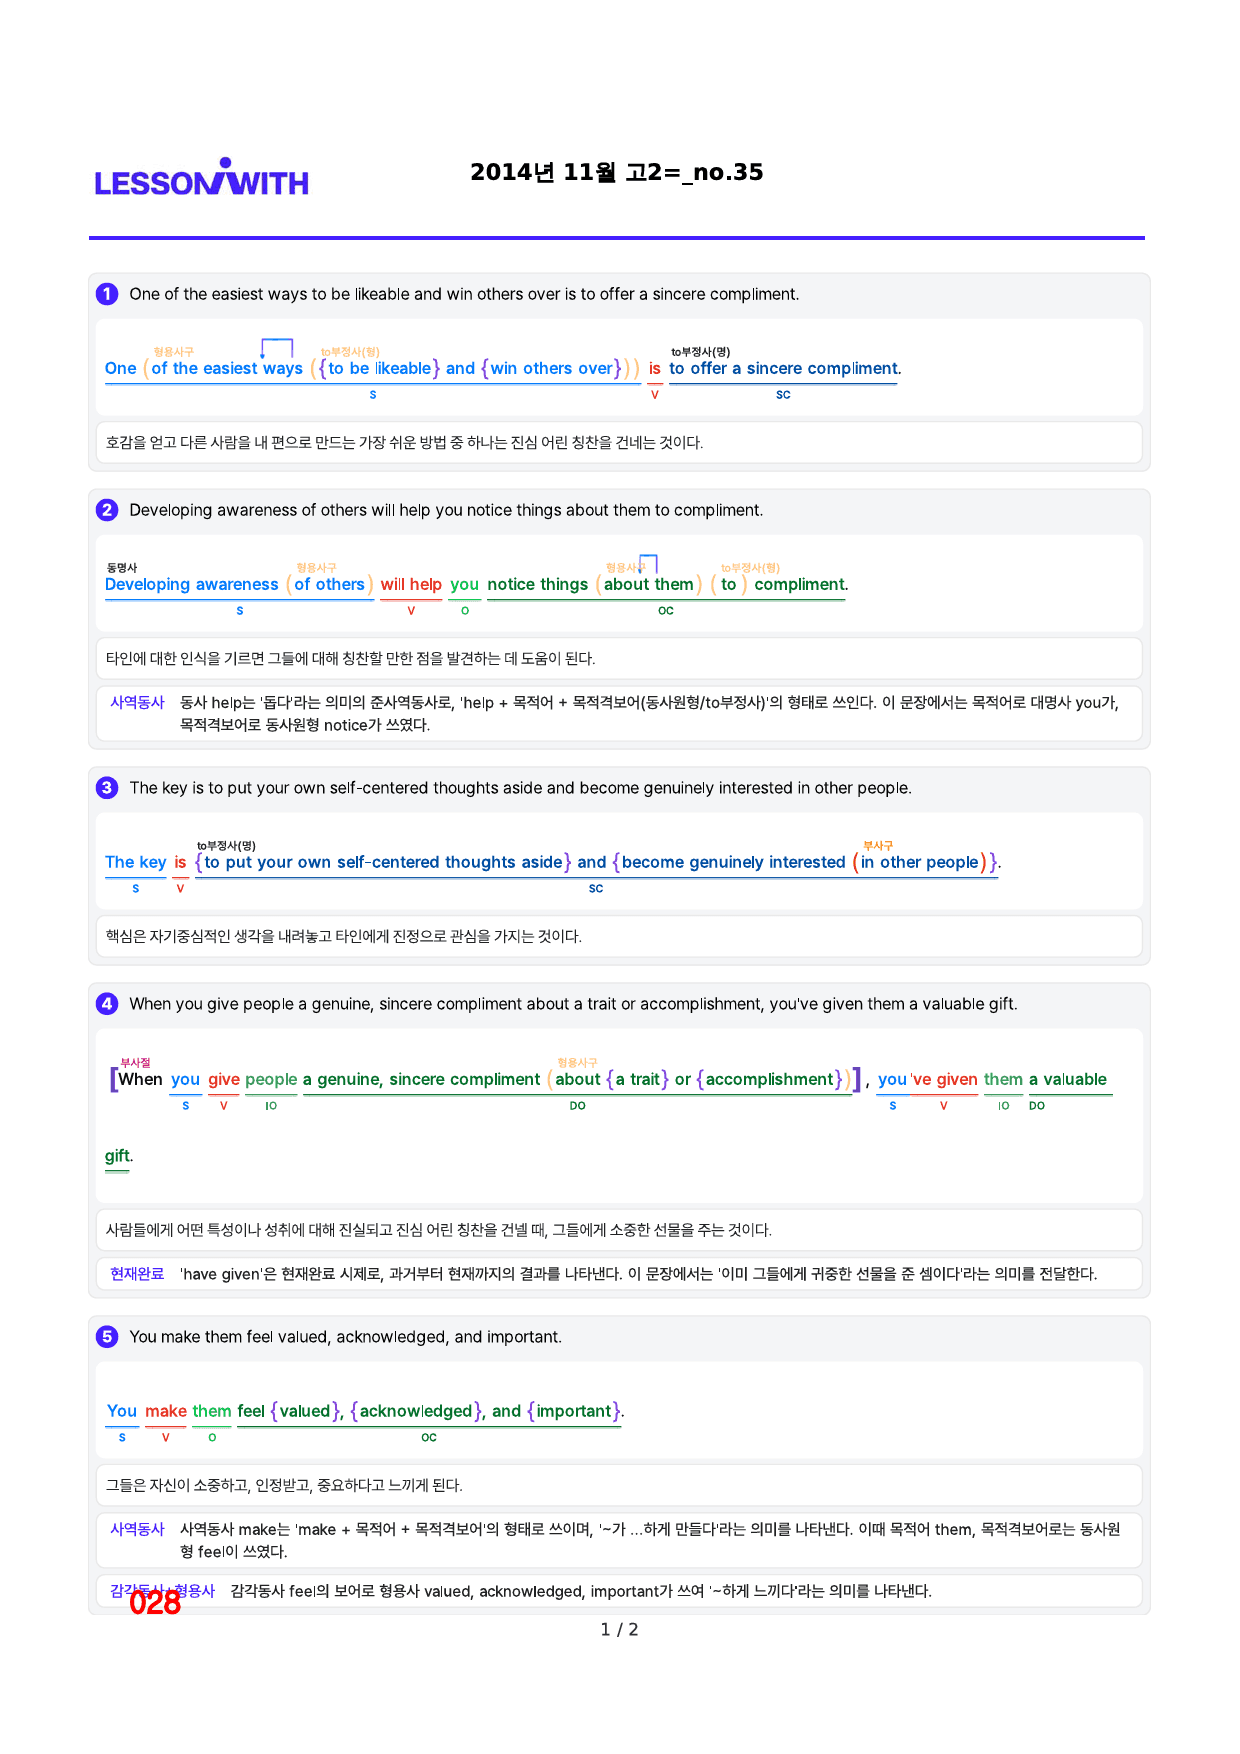This screenshot has height=1754, width=1240.
Task: Click the title 2014년 11월 고2=_no.35
Action: [x=616, y=172]
